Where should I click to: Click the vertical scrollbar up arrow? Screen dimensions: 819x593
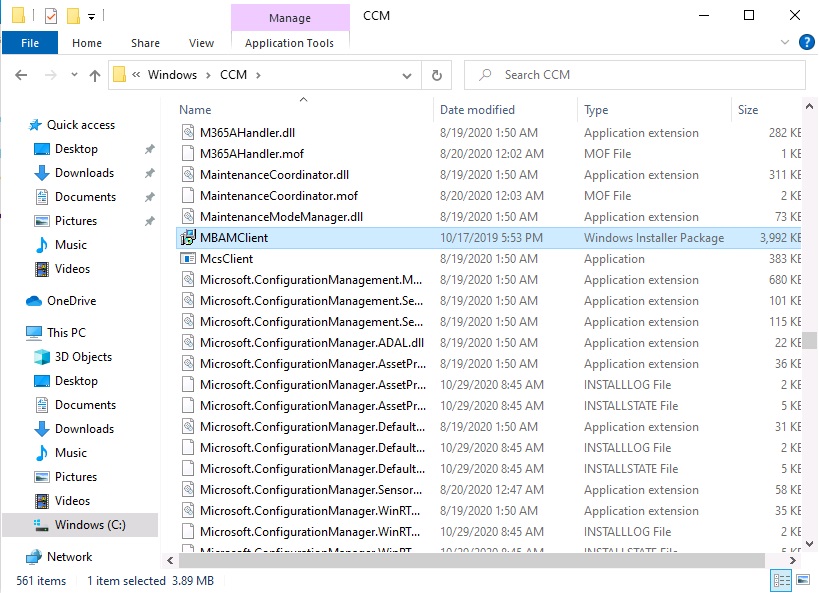pos(810,107)
